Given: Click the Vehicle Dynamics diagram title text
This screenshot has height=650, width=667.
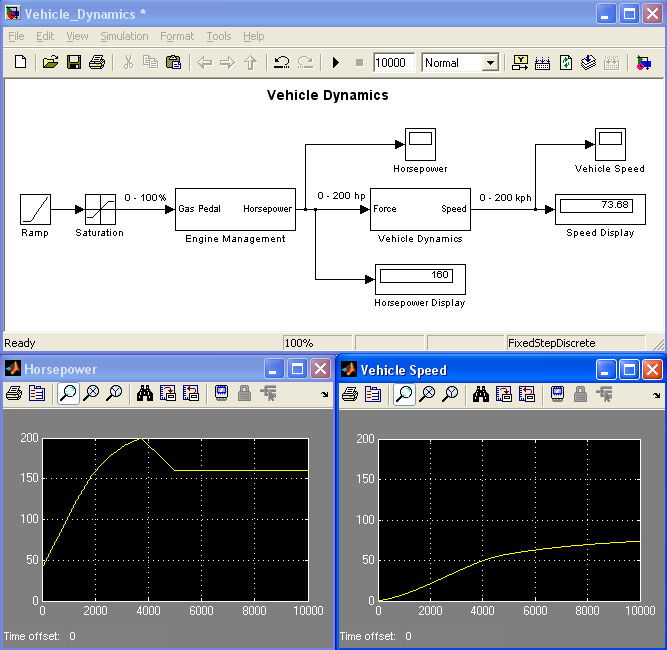Looking at the screenshot, I should (x=328, y=95).
